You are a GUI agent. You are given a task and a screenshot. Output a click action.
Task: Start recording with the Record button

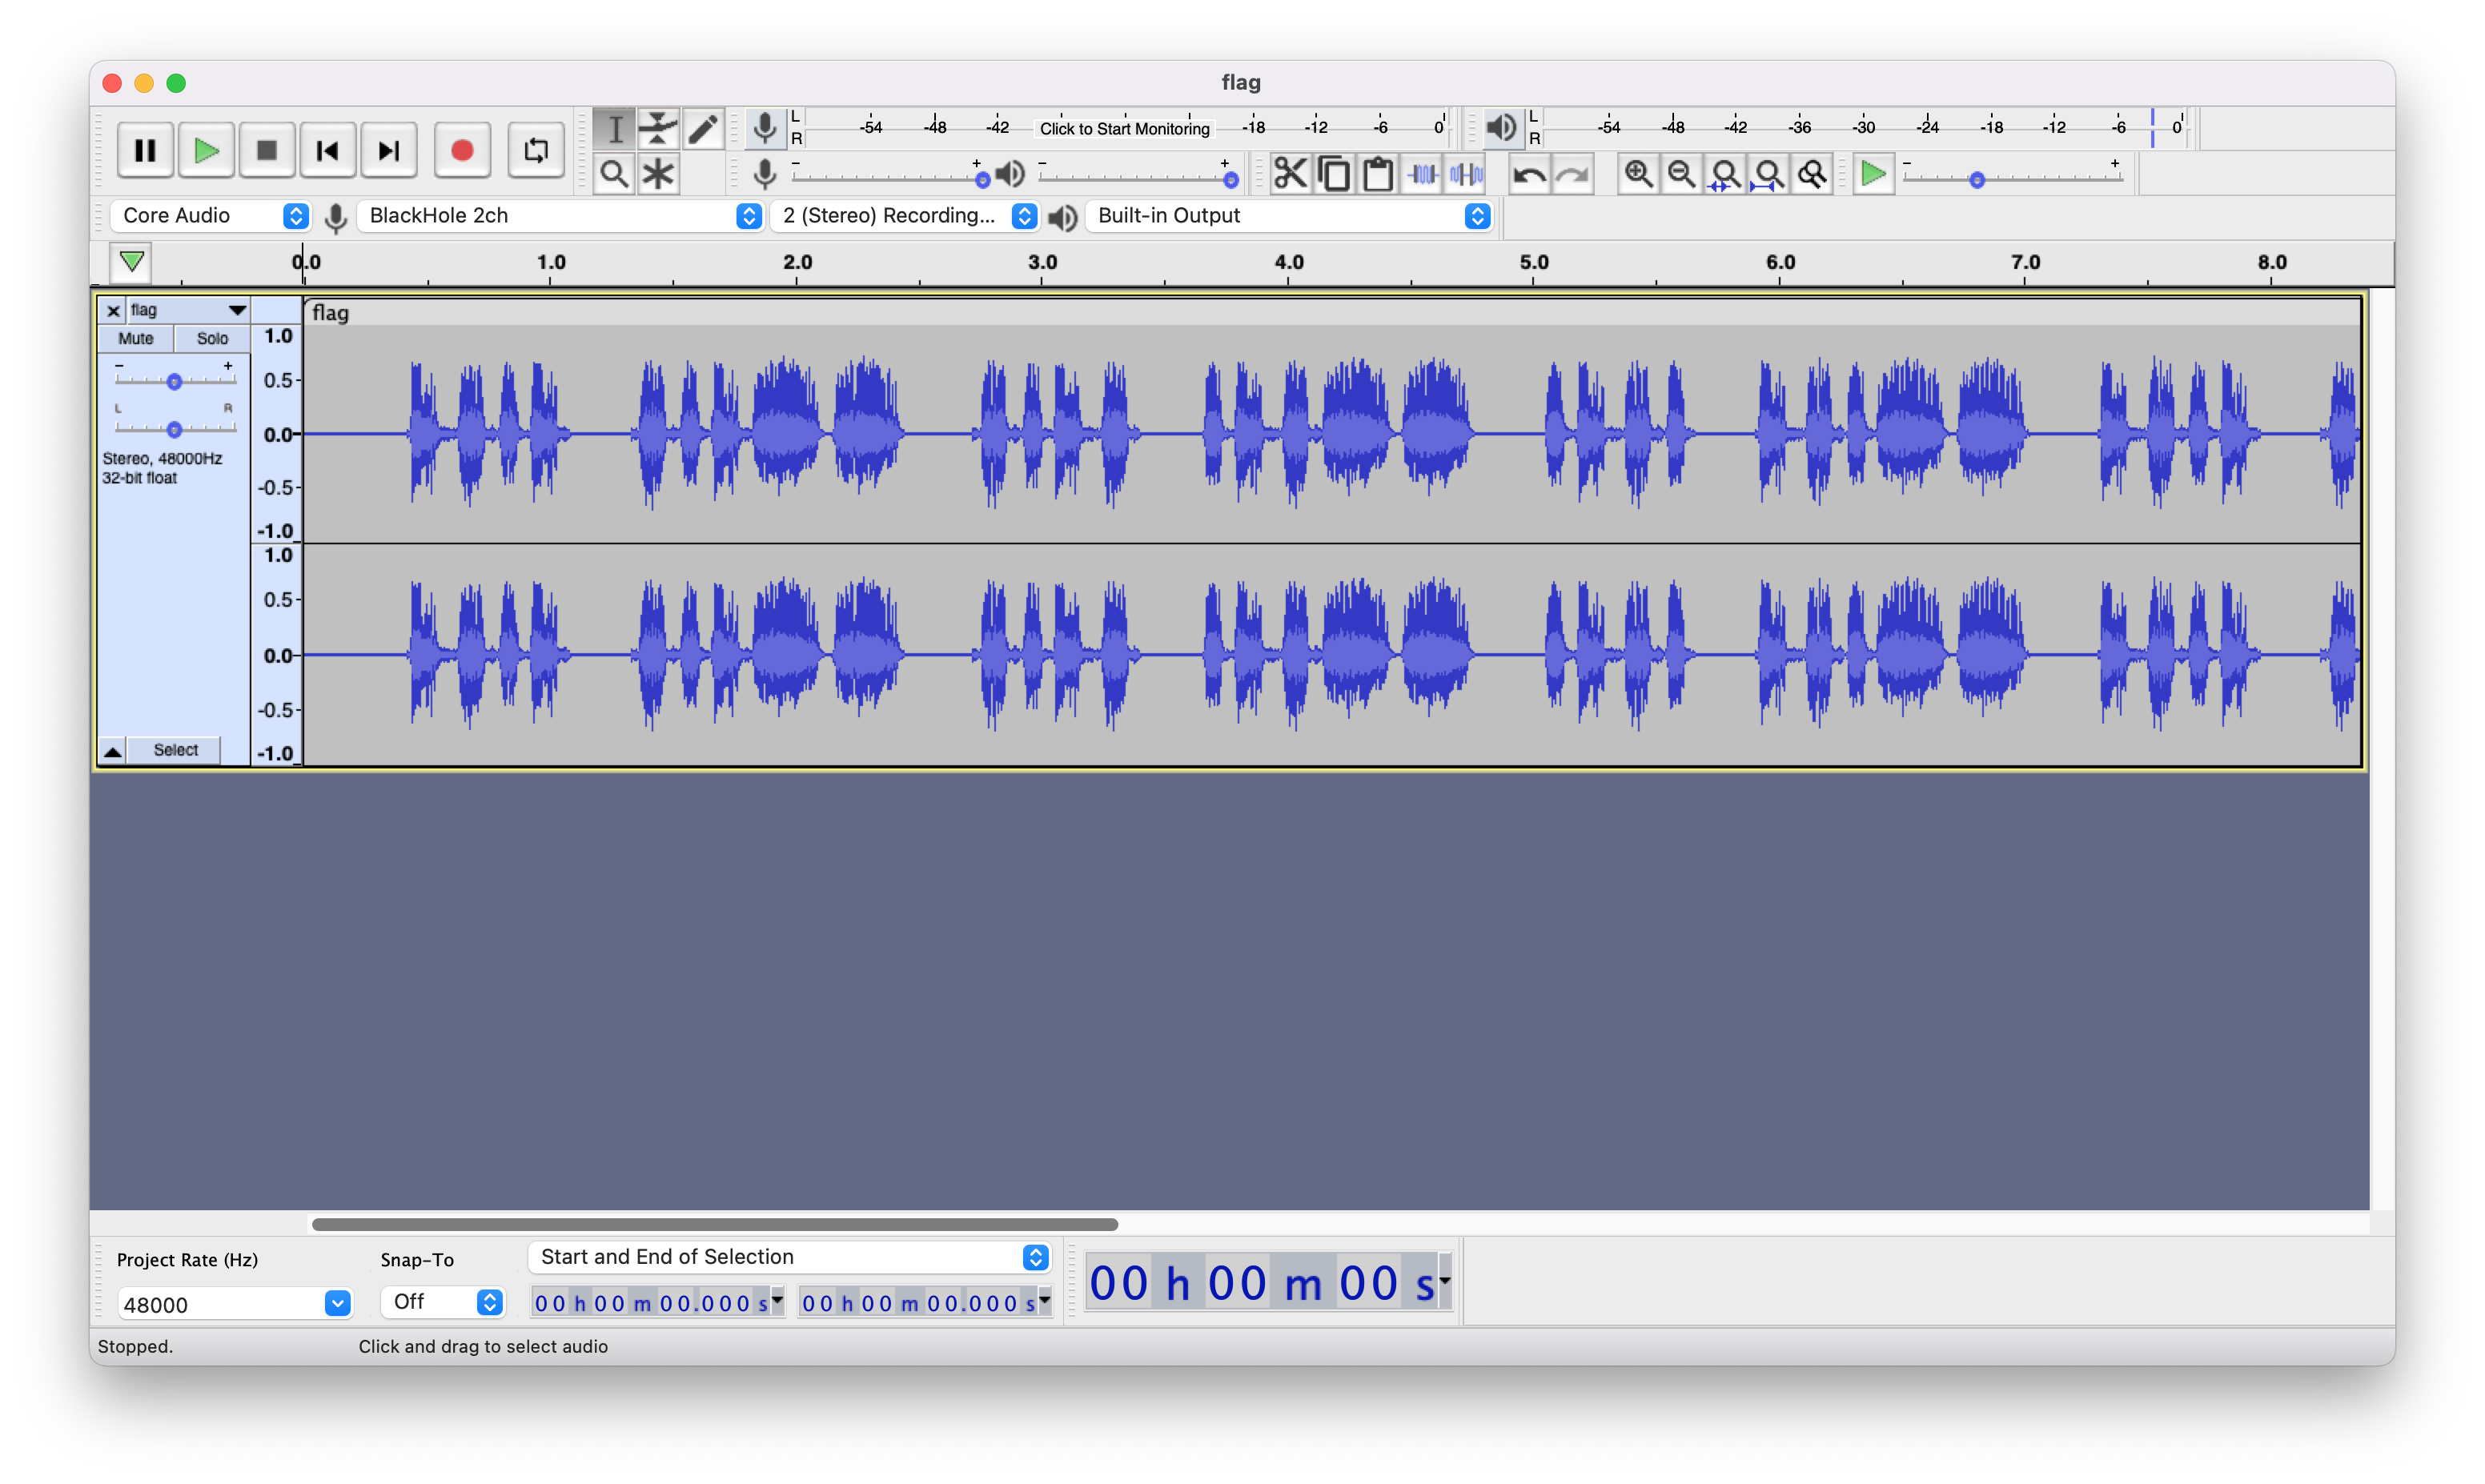462,151
